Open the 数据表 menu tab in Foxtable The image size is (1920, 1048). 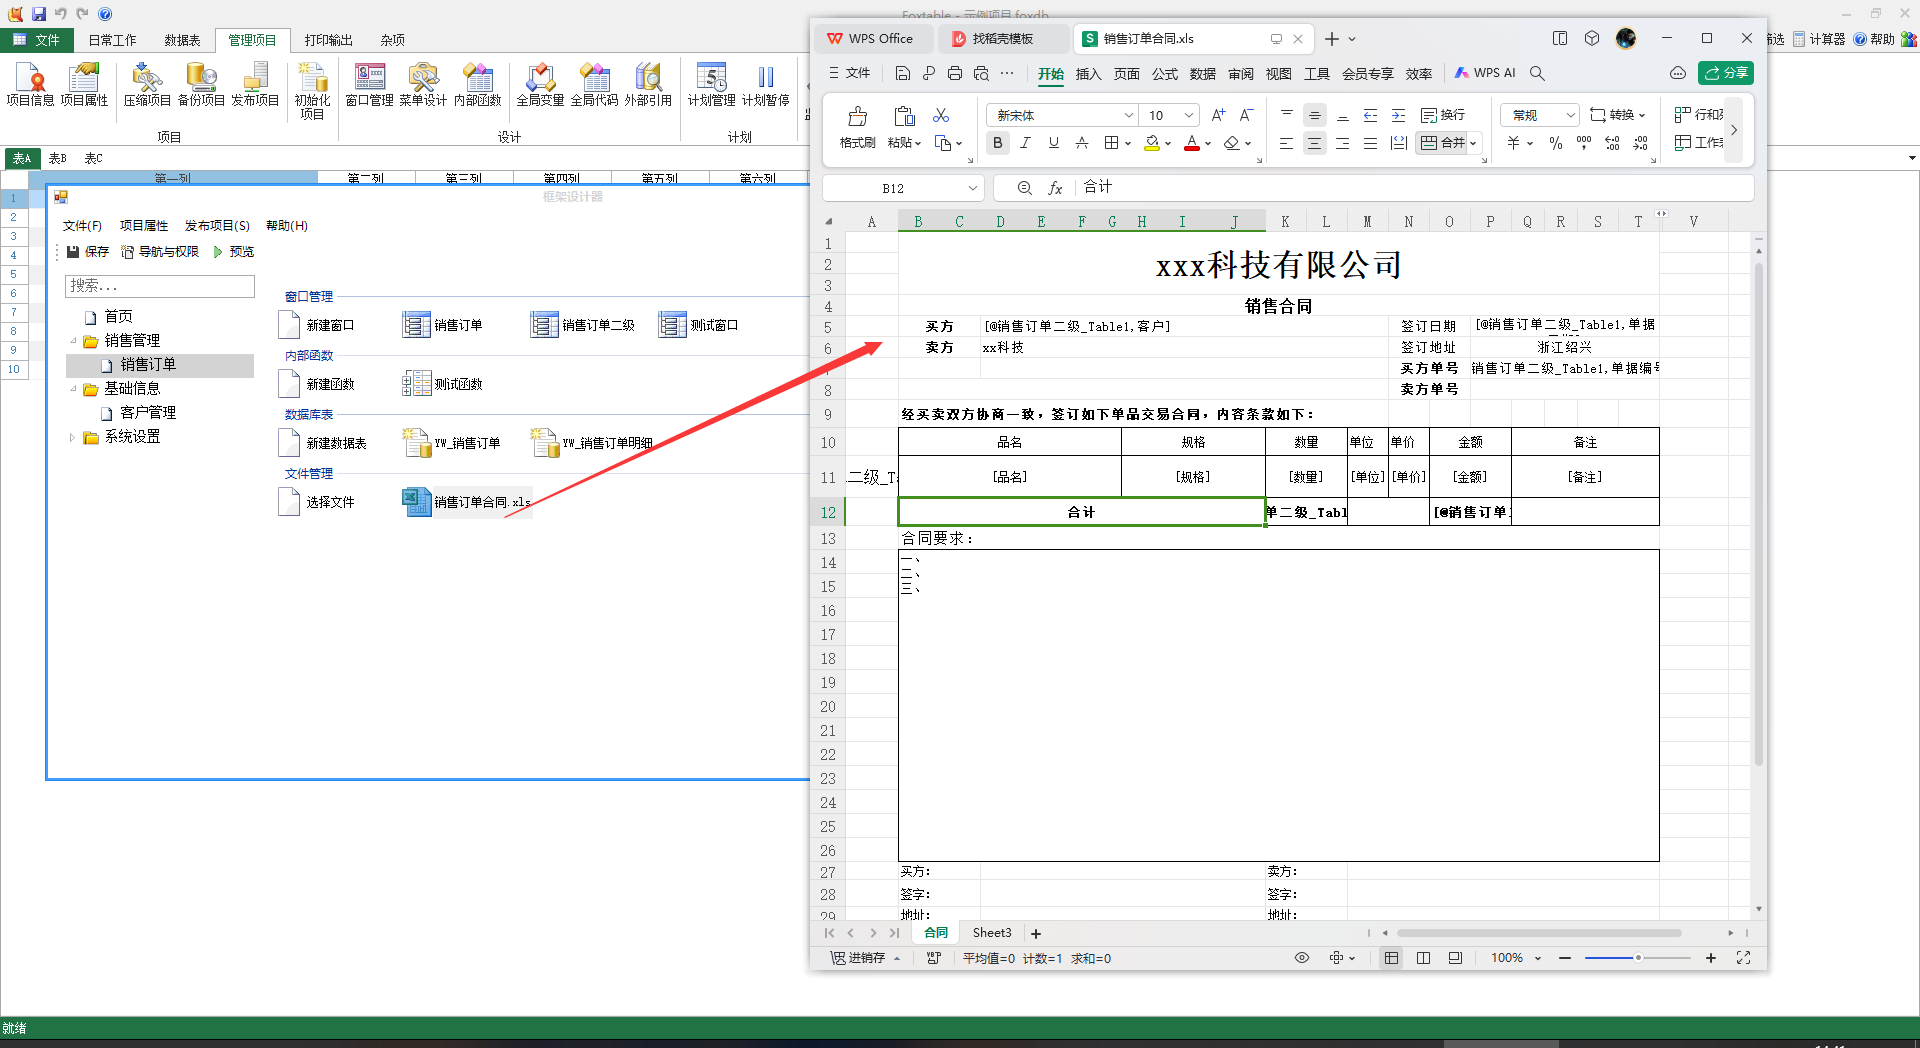182,40
